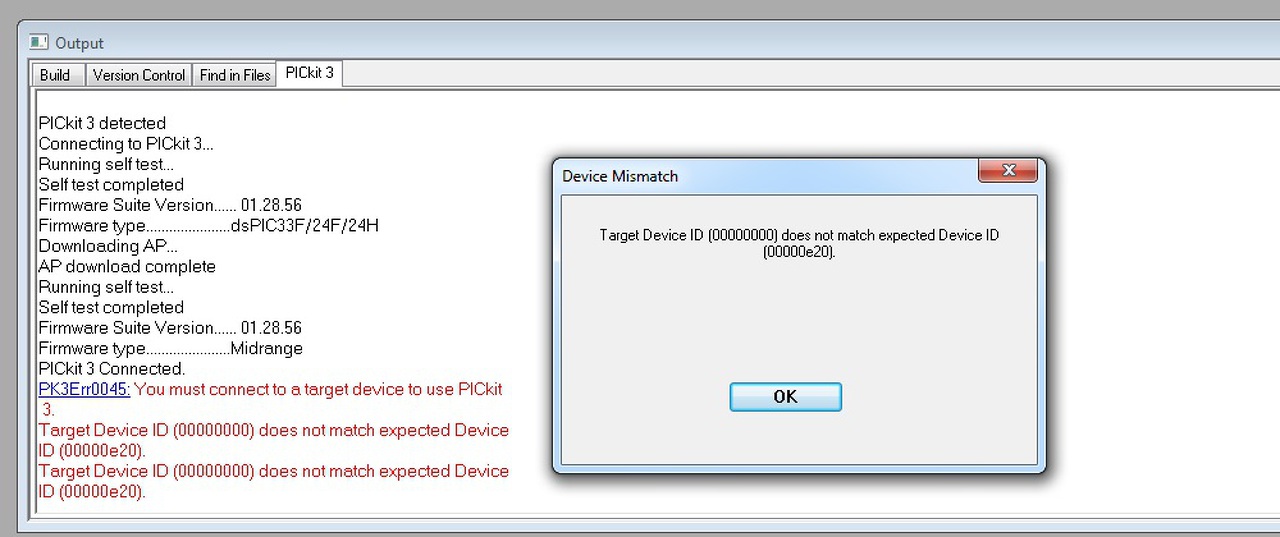Click the "Downloading AP..." output line

108,246
